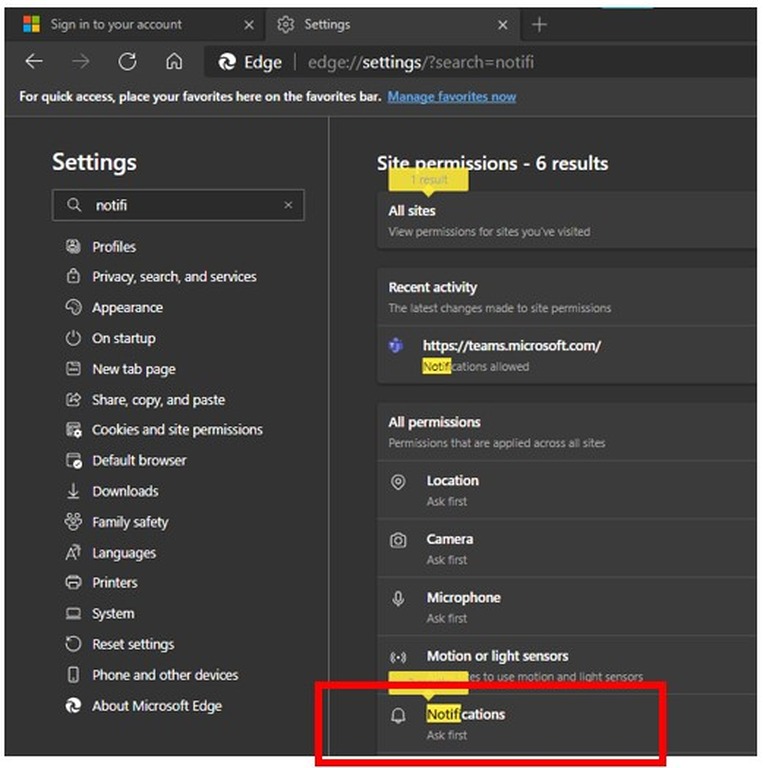This screenshot has height=768, width=763.
Task: Open the Location permission settings
Action: 567,490
